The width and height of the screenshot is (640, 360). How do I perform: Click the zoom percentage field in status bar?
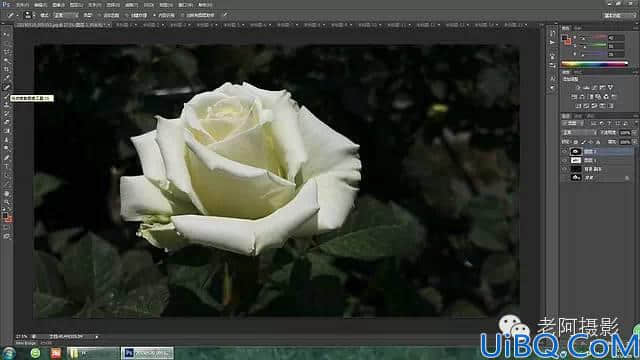22,337
